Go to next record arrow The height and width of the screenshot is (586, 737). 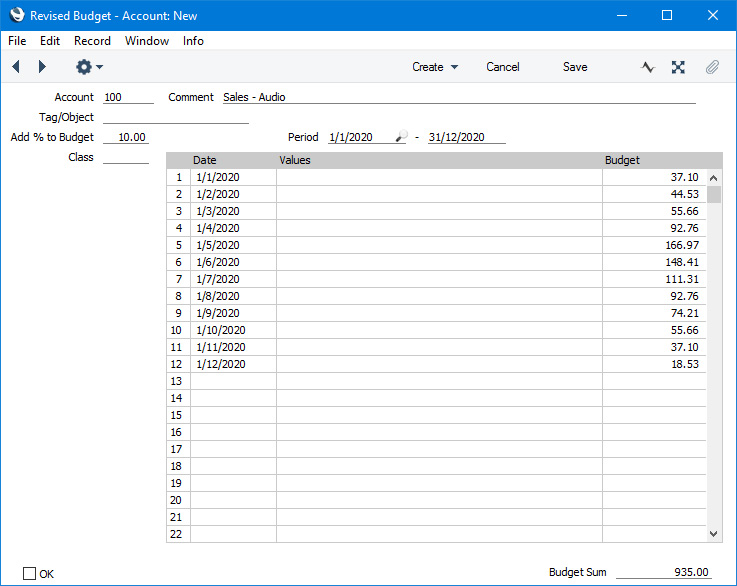coord(42,67)
